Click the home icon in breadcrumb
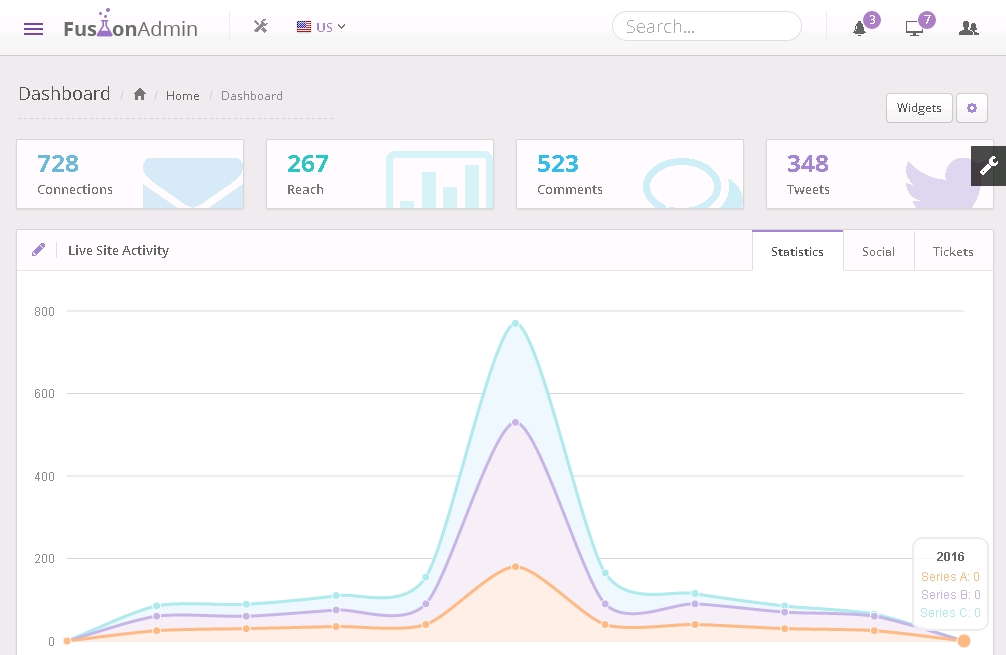This screenshot has width=1006, height=655. (x=140, y=95)
